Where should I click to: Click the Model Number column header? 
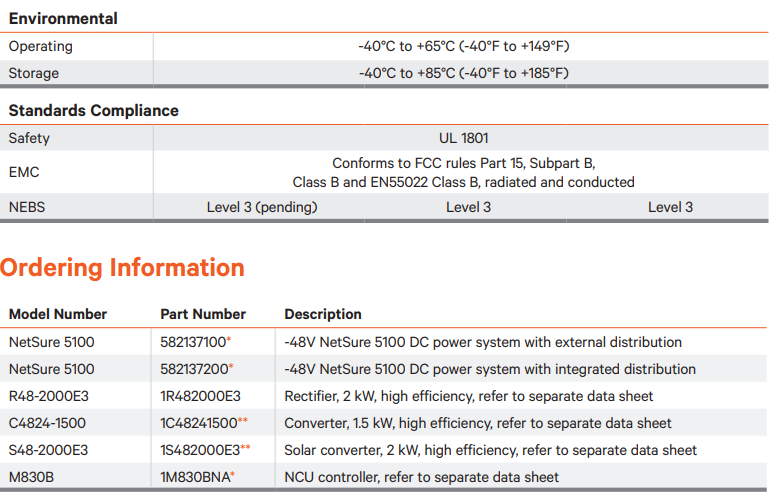pos(58,314)
